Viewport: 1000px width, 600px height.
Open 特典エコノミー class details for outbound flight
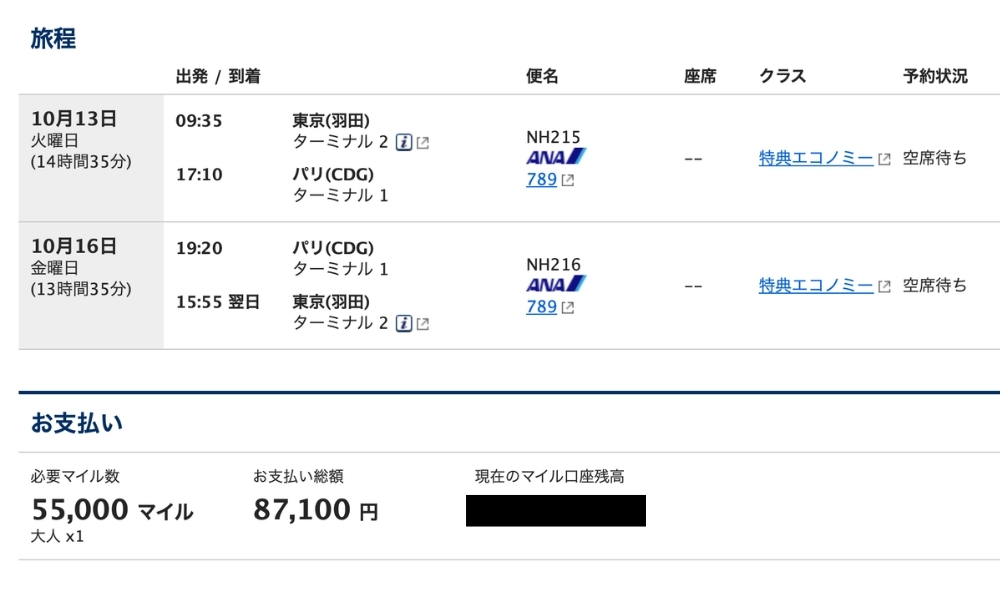point(815,157)
